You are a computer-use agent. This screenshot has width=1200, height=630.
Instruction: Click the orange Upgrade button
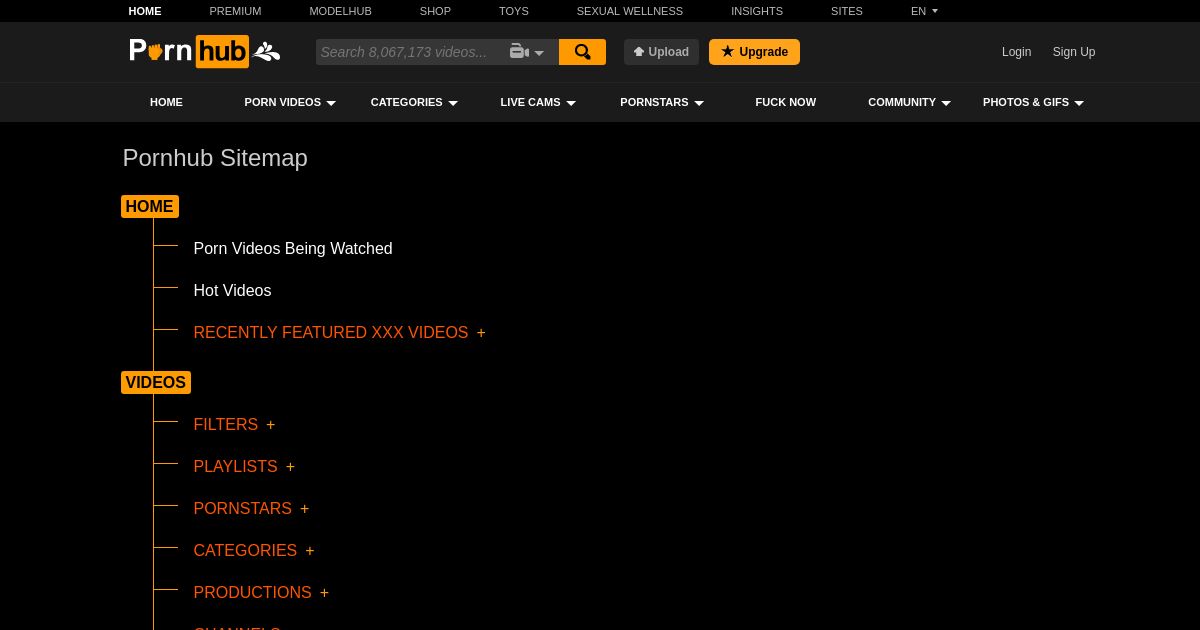click(x=754, y=52)
